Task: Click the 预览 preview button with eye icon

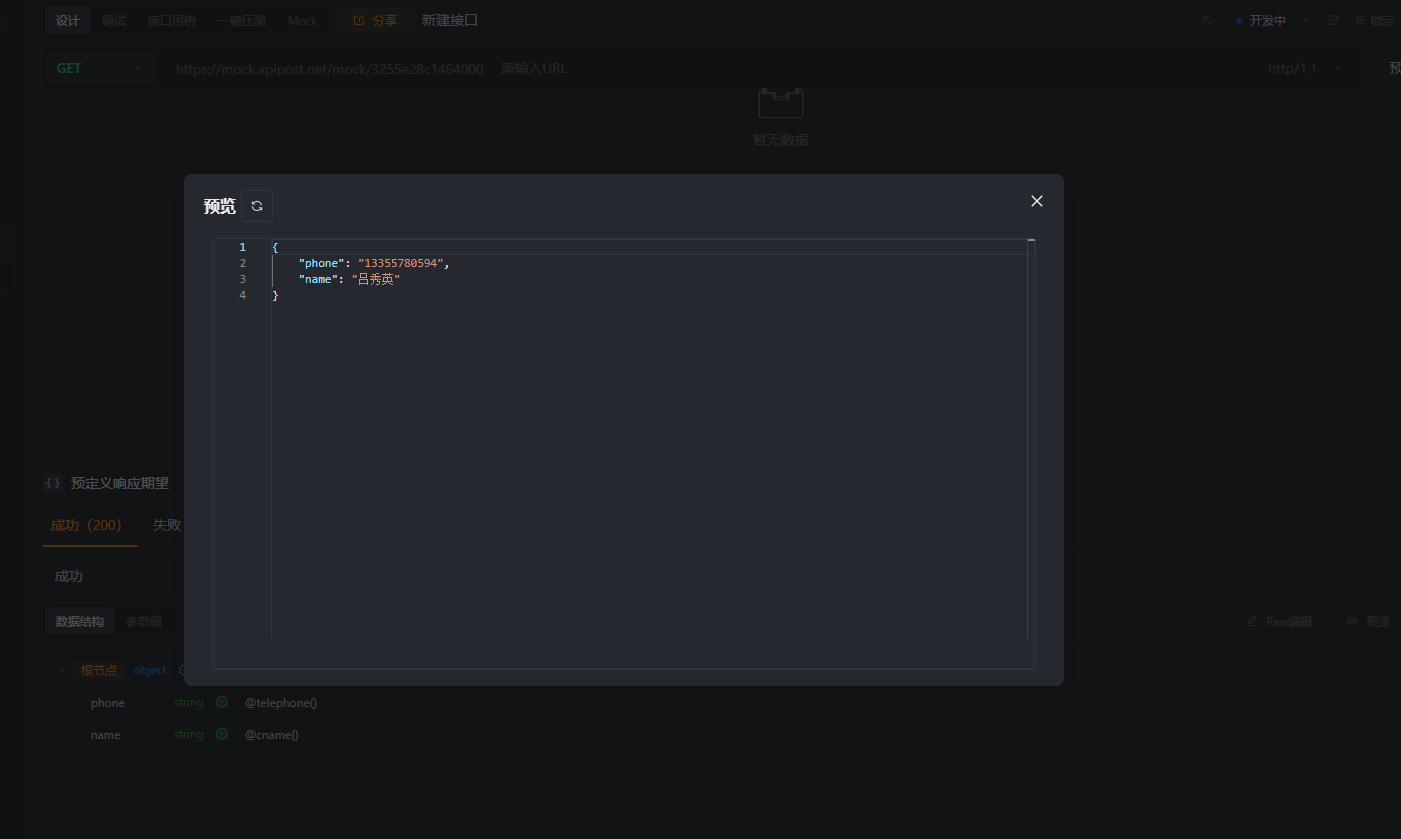Action: pyautogui.click(x=1368, y=621)
